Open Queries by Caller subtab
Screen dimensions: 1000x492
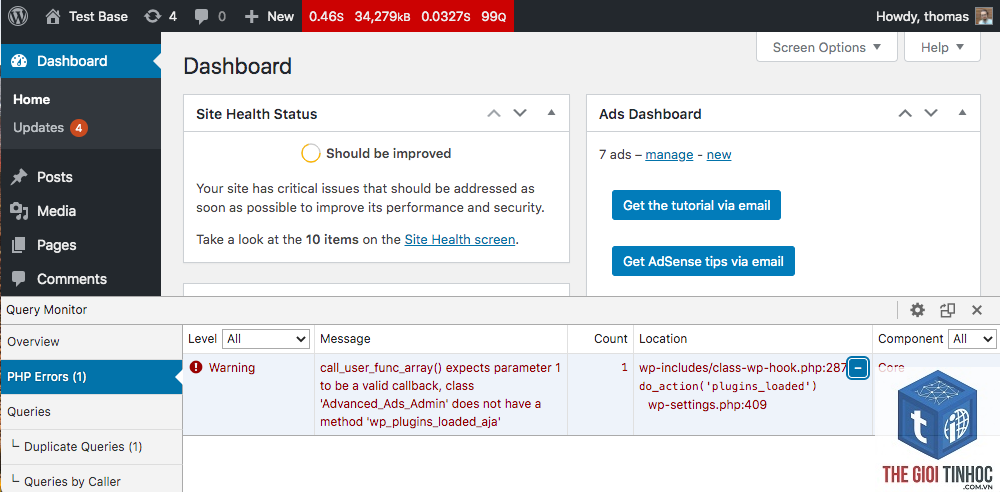[91, 480]
